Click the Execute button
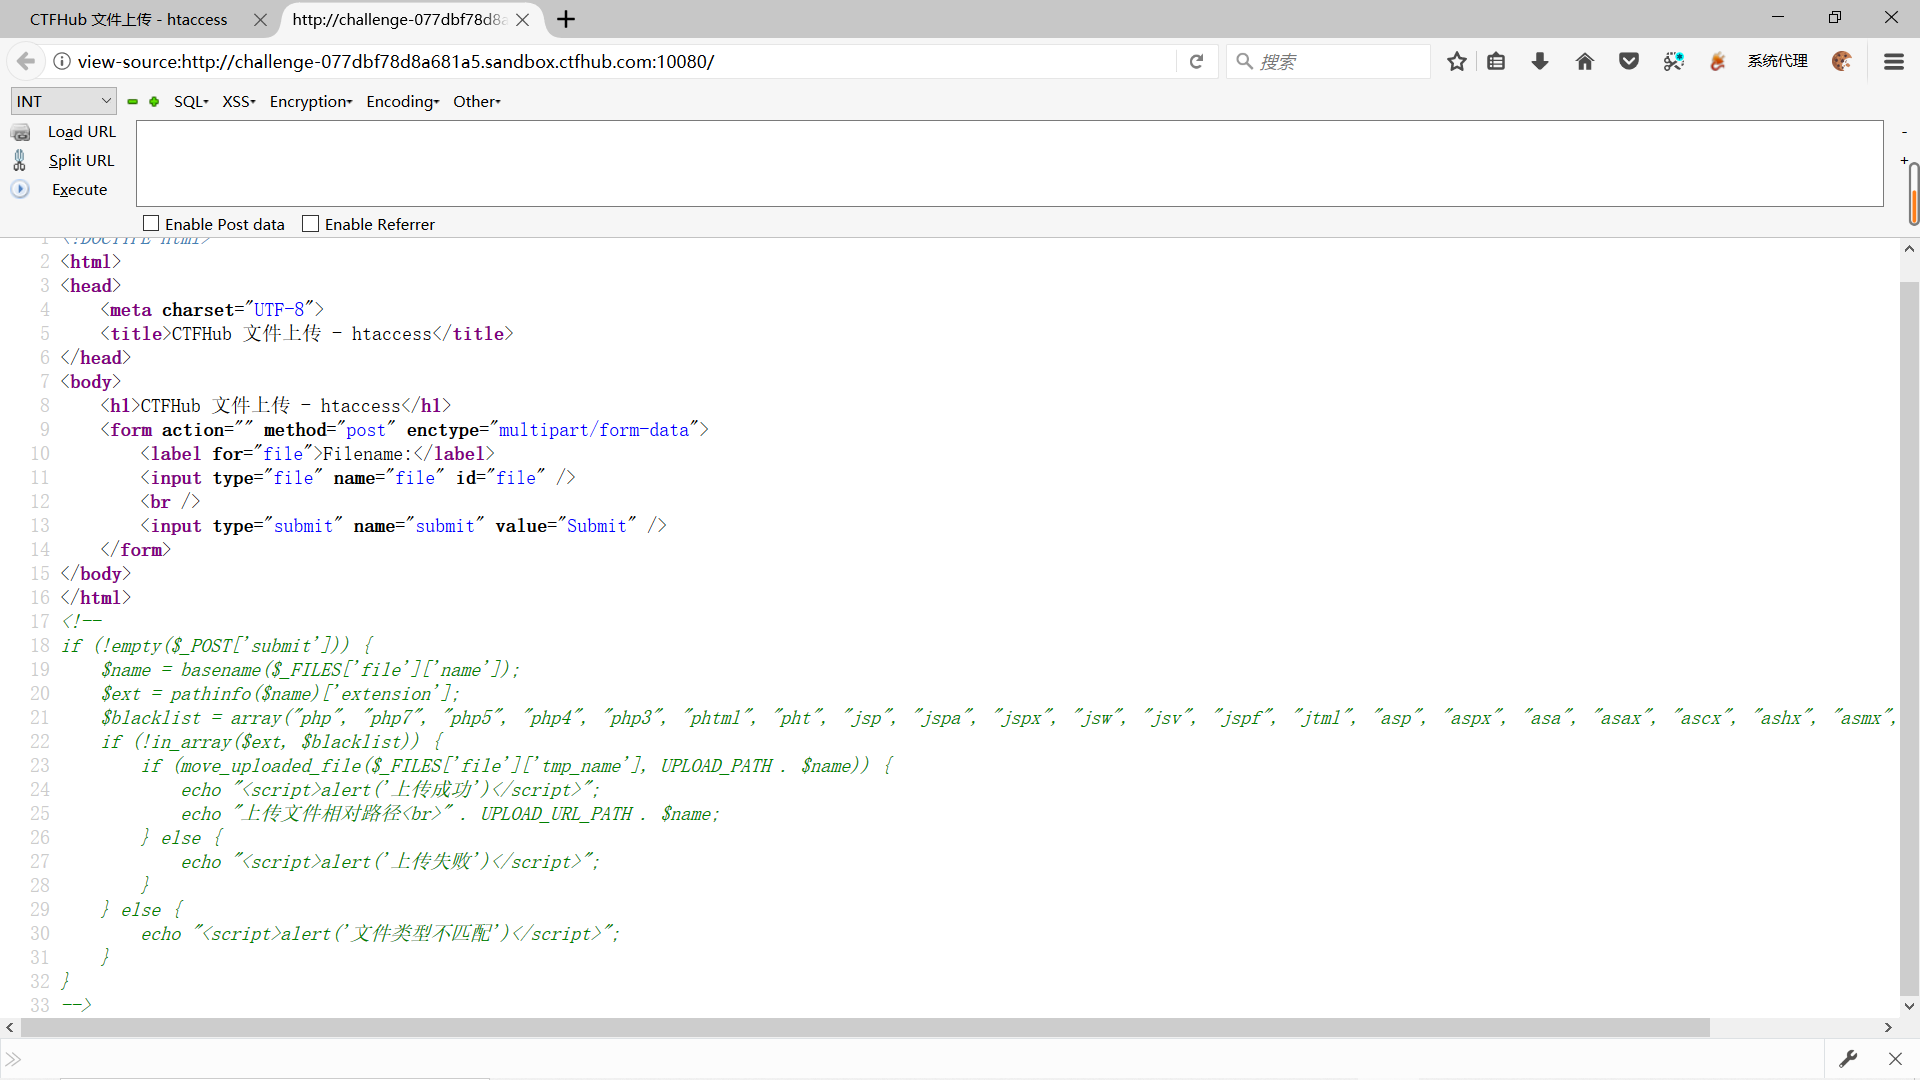 pos(79,190)
